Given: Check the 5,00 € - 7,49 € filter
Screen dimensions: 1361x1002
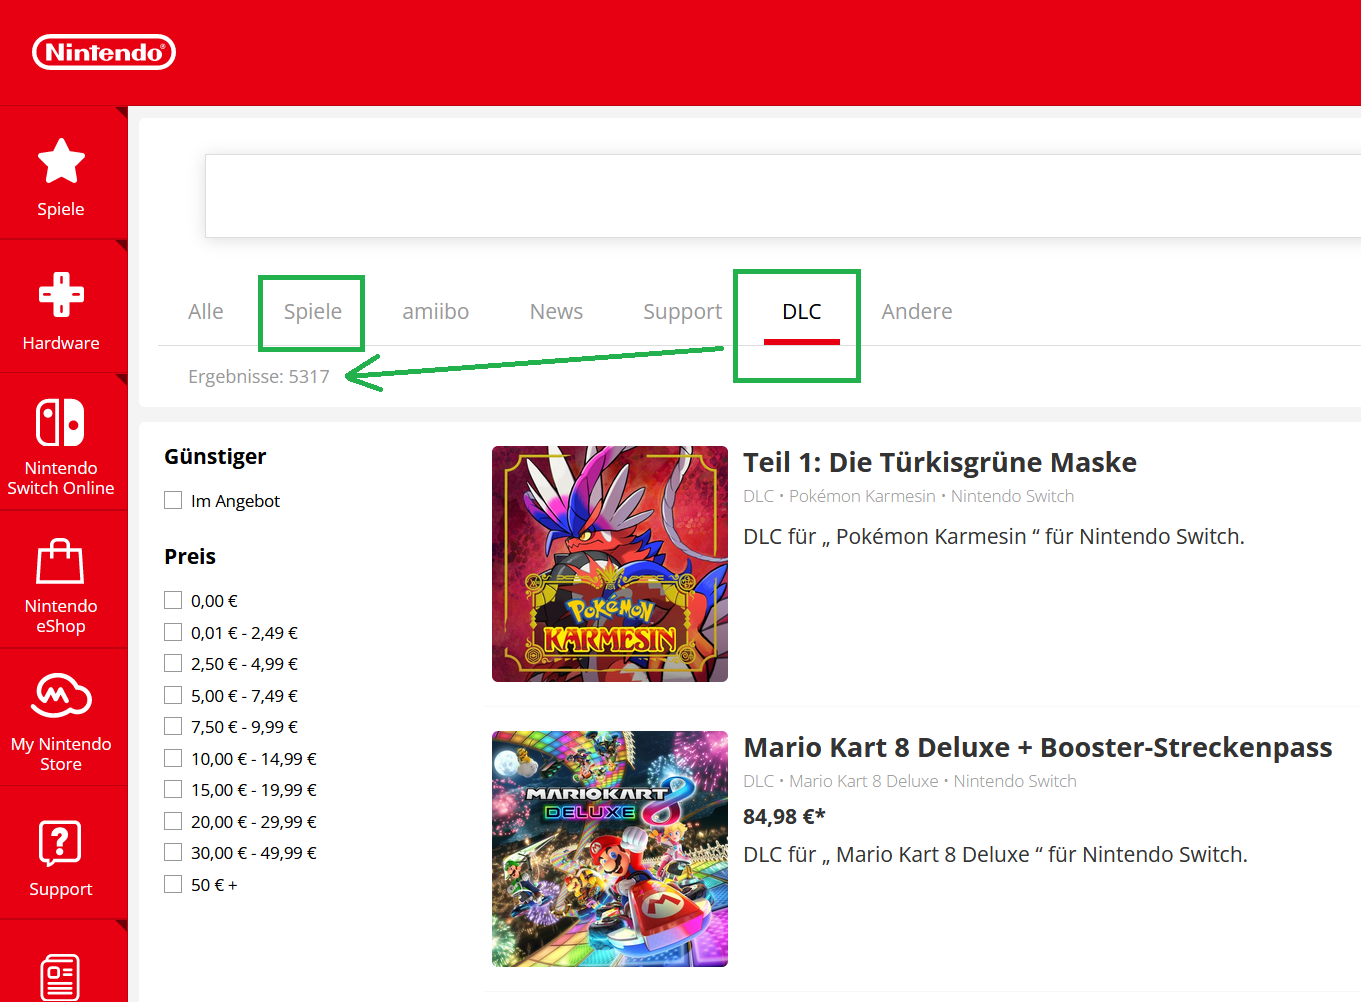Looking at the screenshot, I should coord(173,695).
